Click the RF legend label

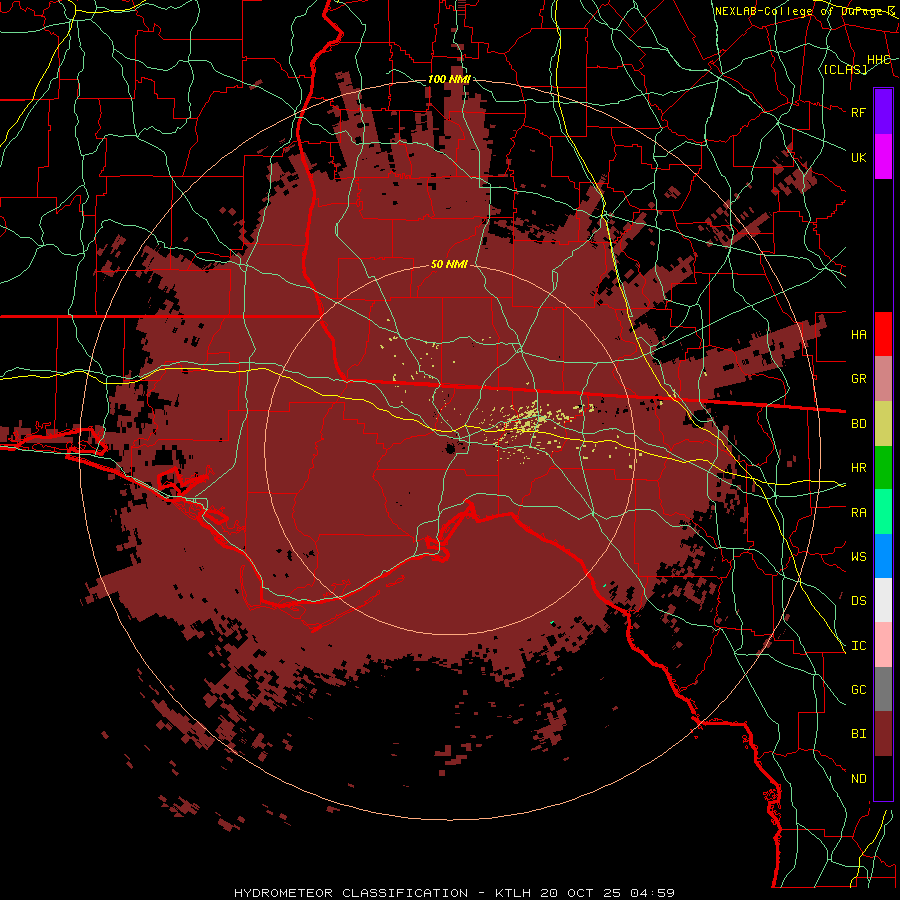(859, 112)
